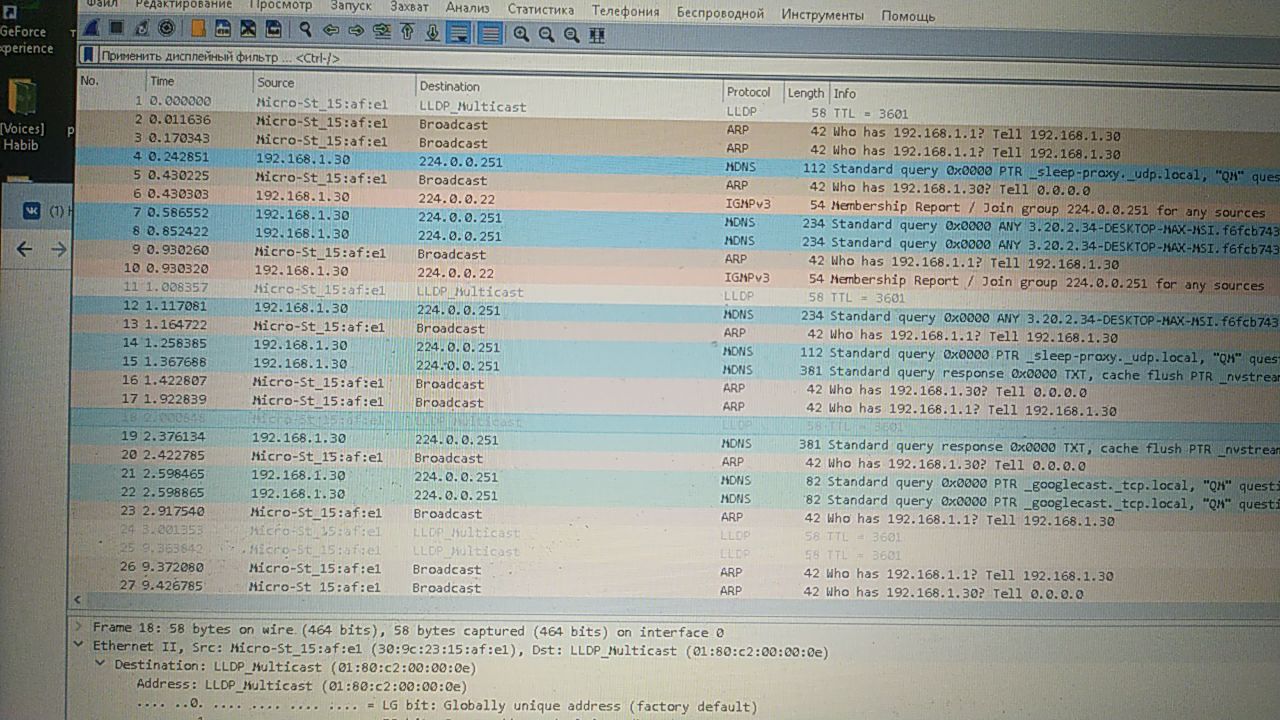
Task: Jump to the first packet
Action: [407, 31]
